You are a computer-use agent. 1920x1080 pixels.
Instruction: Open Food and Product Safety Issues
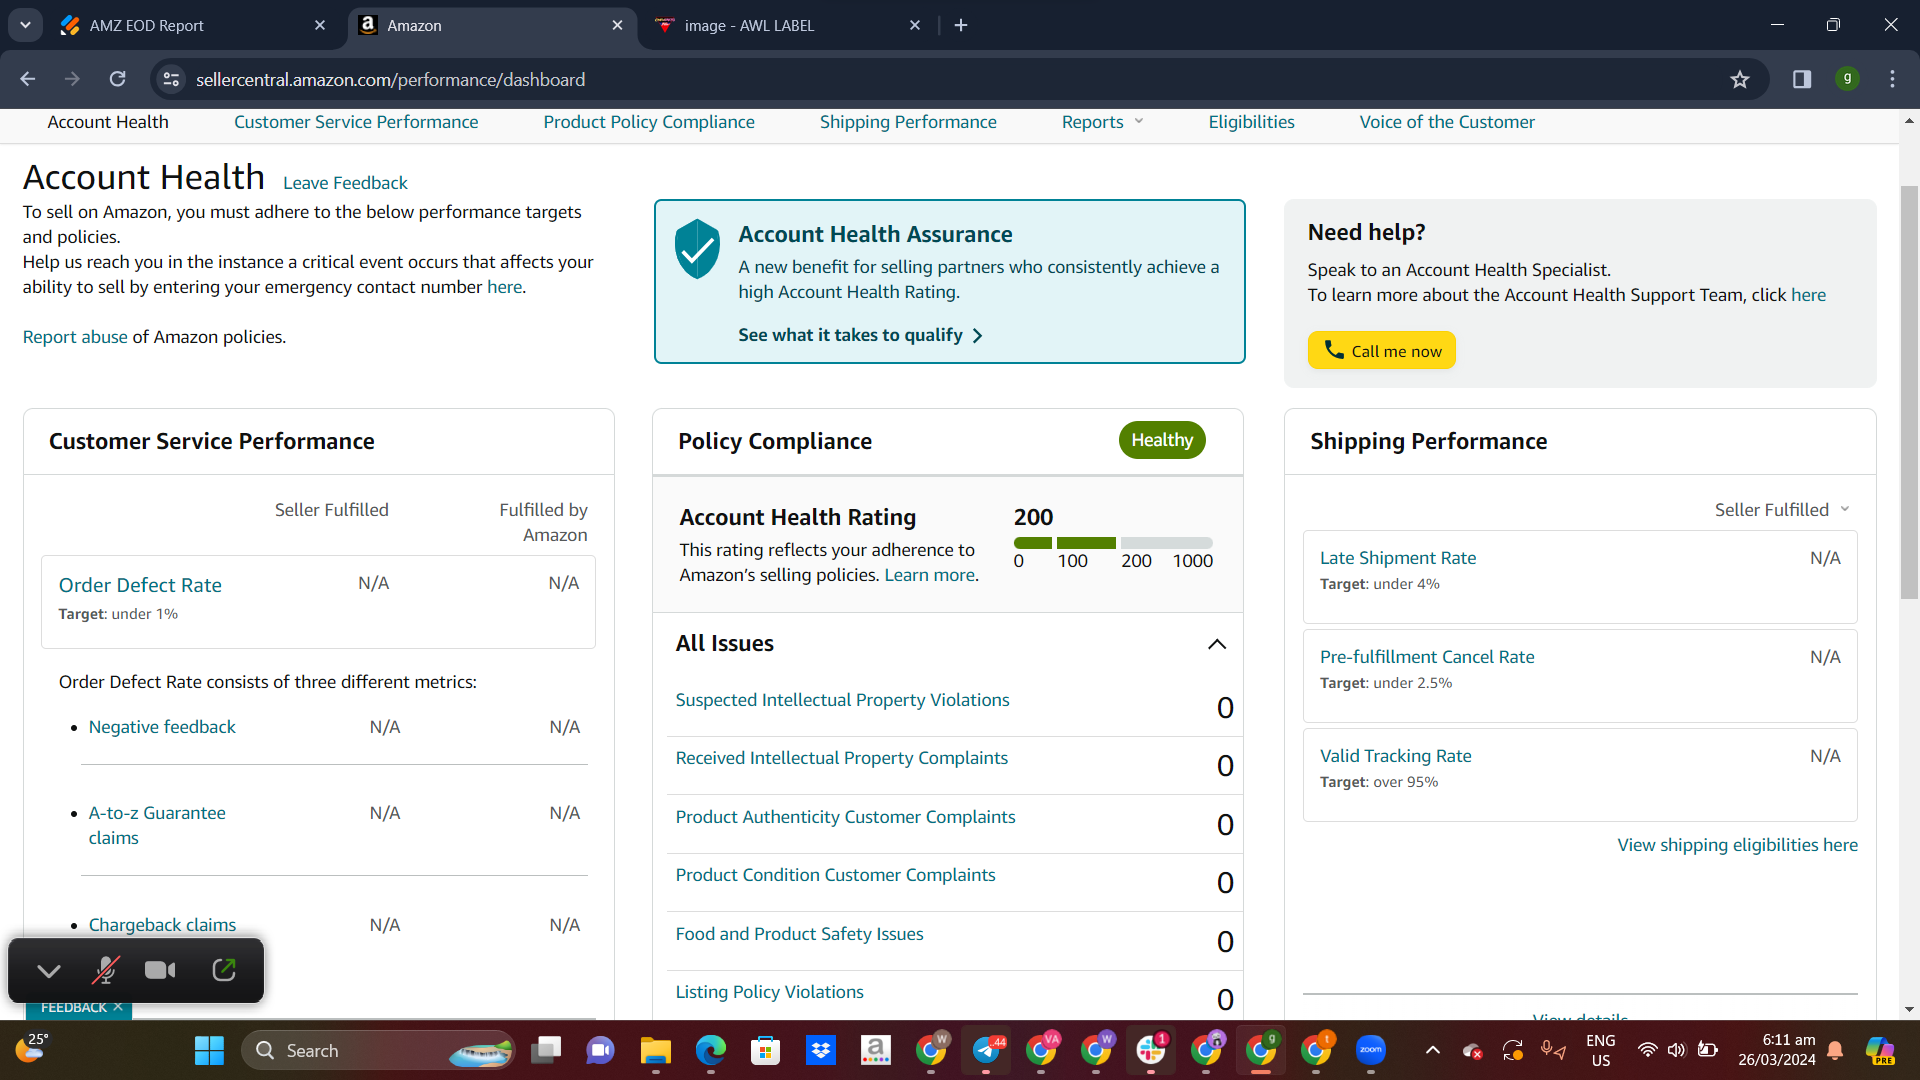point(799,934)
